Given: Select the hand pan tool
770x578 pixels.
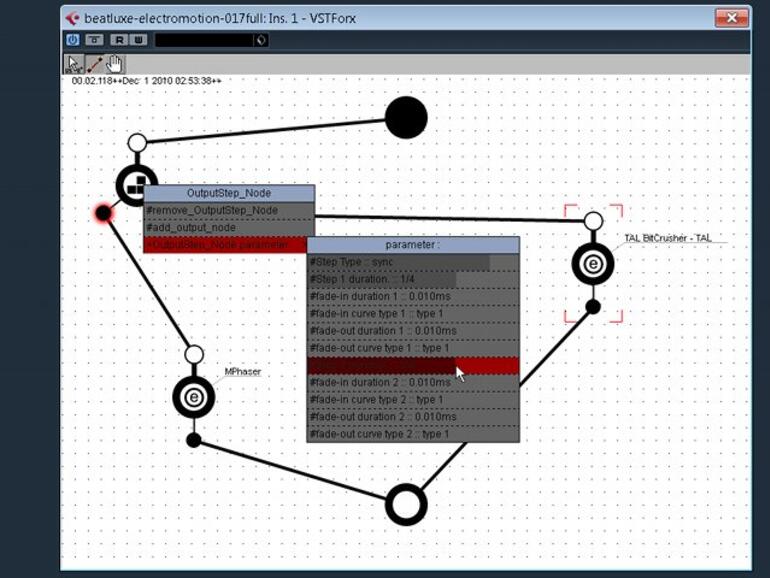Looking at the screenshot, I should coord(115,64).
